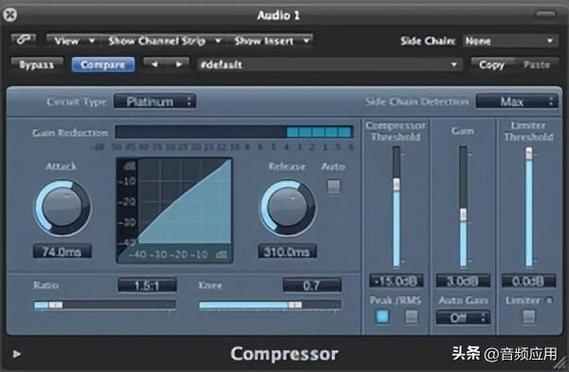Expand extended parameters disclosure triangle
Screen dimensions: 569x372
pos(16,354)
